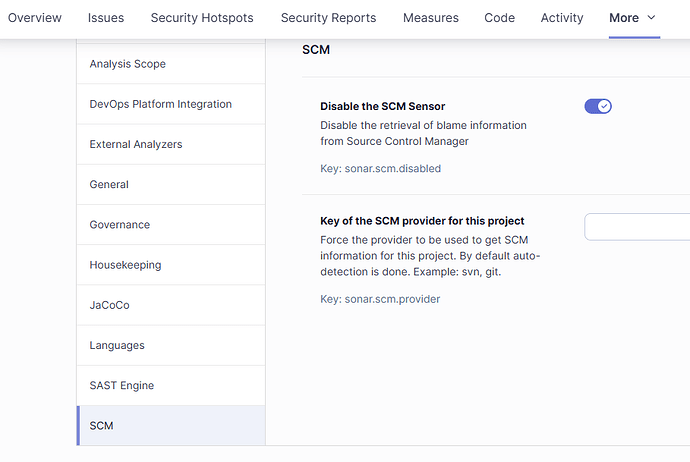Image resolution: width=690 pixels, height=462 pixels.
Task: Open DevOps Platform Integration settings
Action: point(171,104)
